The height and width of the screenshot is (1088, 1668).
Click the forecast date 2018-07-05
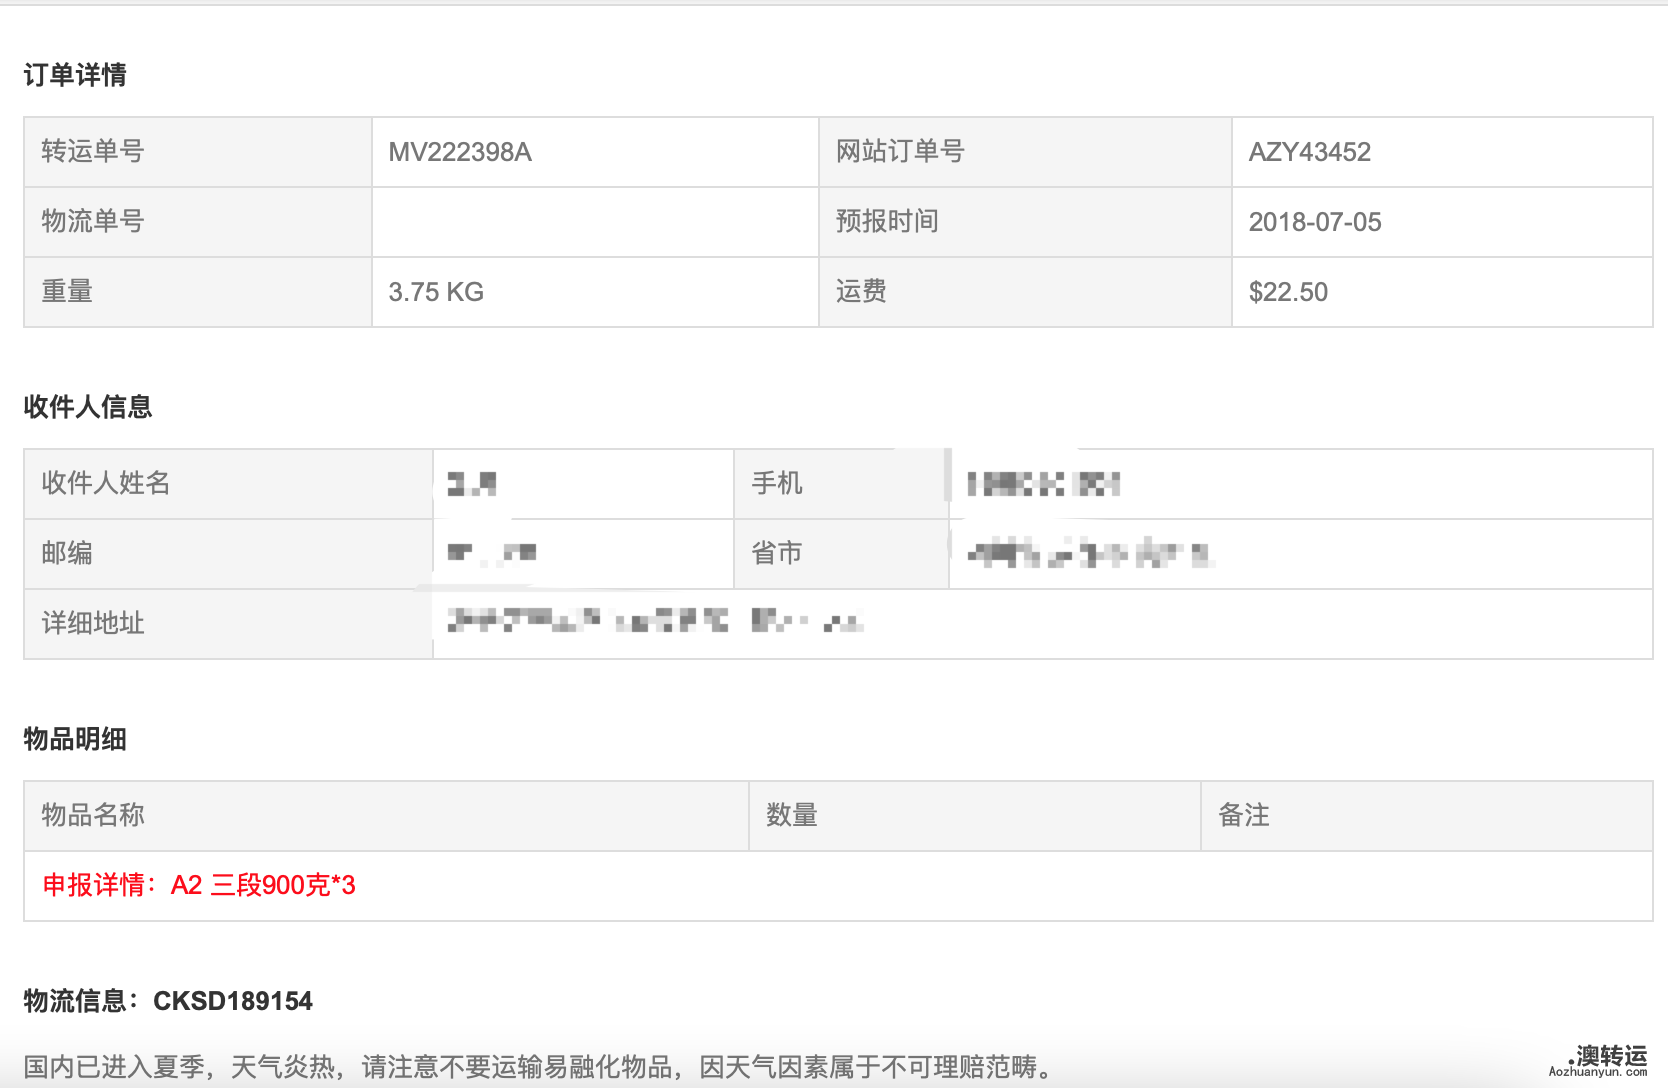[1314, 222]
